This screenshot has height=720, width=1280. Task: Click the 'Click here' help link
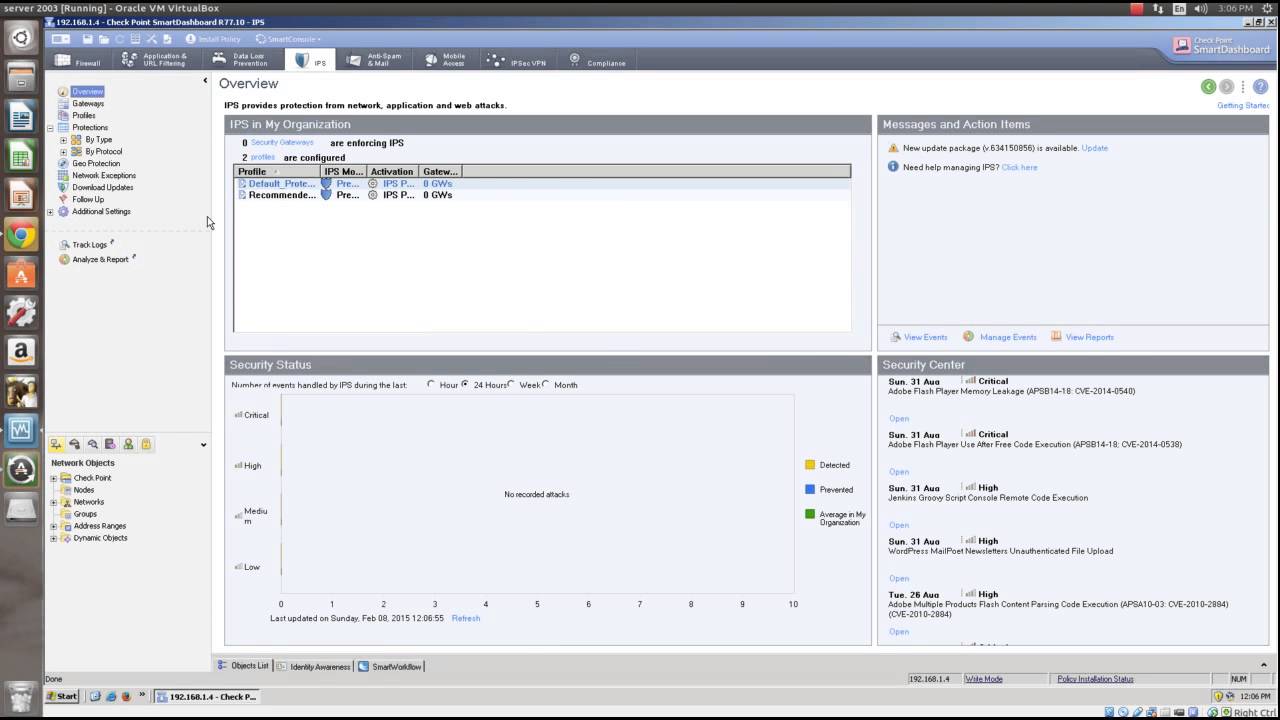(1019, 167)
